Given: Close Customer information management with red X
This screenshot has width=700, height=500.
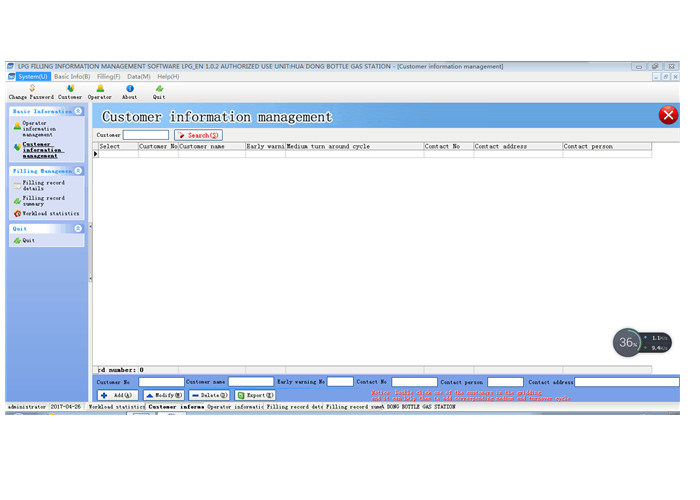Looking at the screenshot, I should tap(668, 115).
